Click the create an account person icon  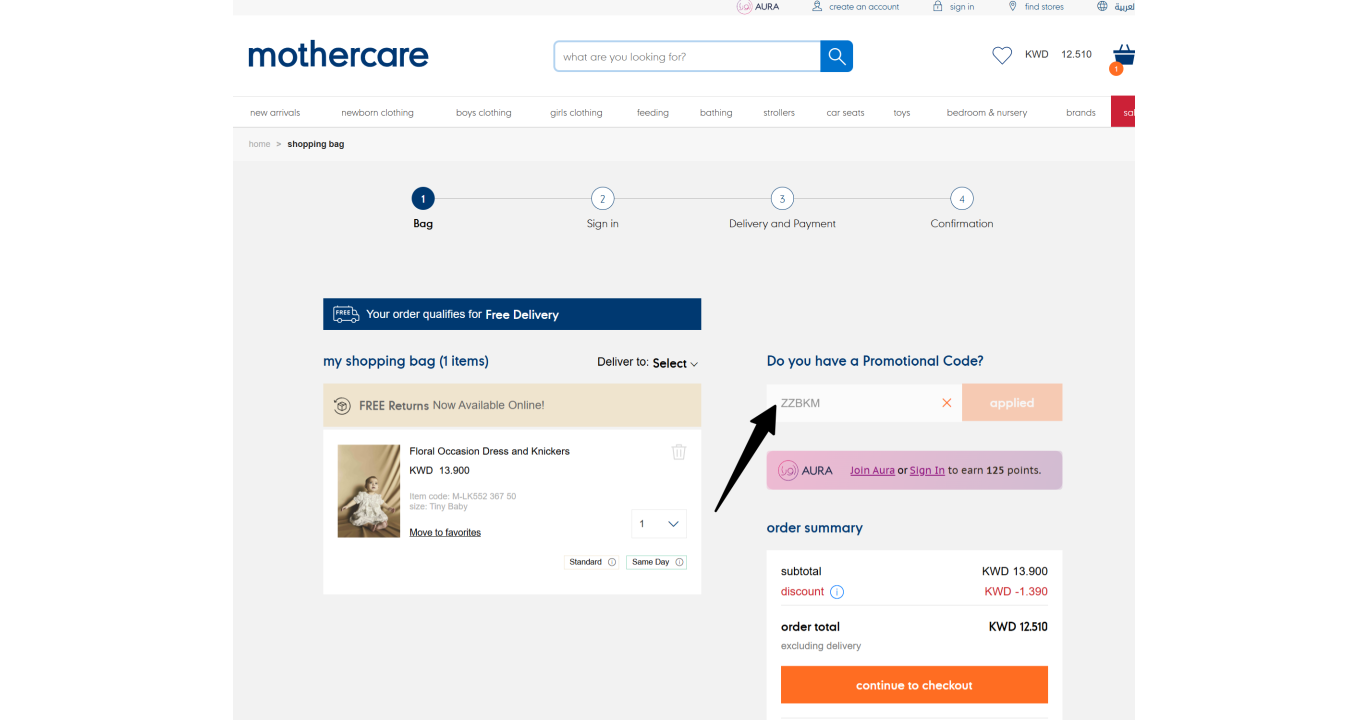click(817, 6)
